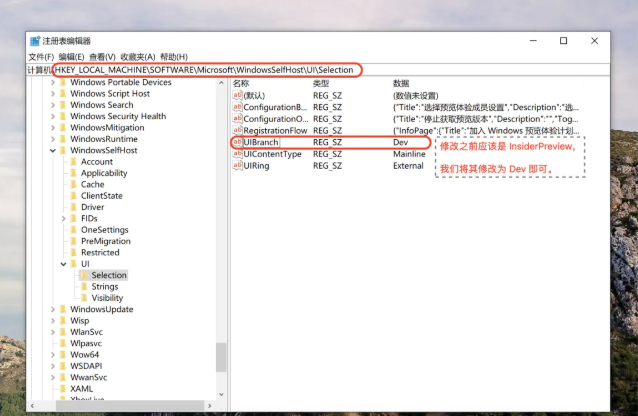
Task: Expand the WindowsRuntime key
Action: pyautogui.click(x=53, y=139)
